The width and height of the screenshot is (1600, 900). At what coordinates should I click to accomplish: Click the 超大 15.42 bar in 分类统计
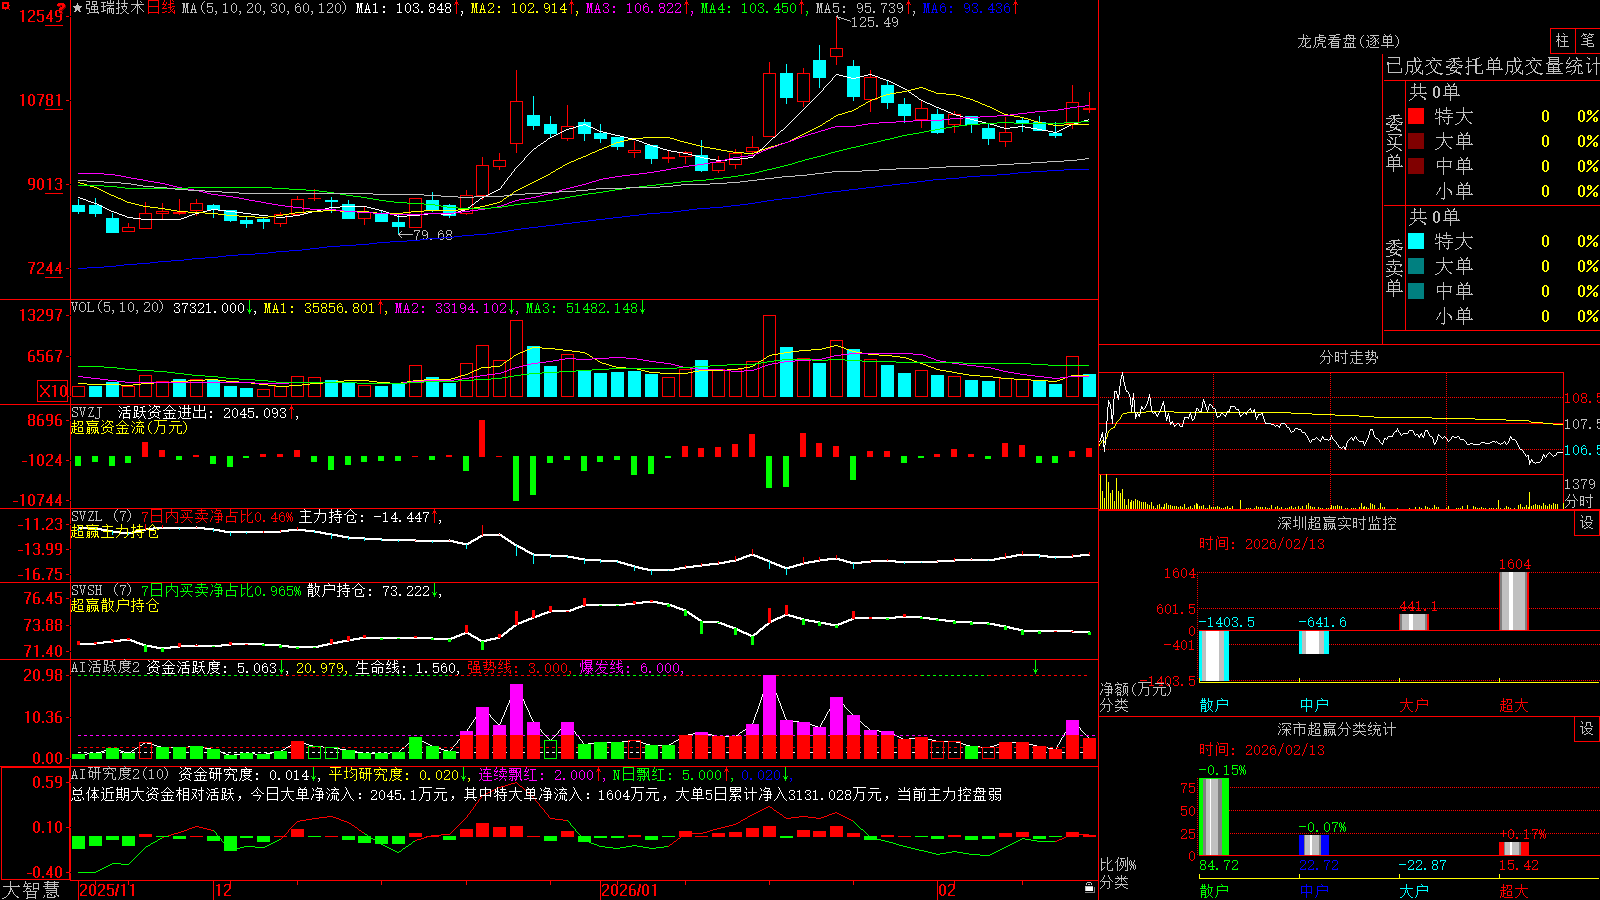click(x=1514, y=849)
